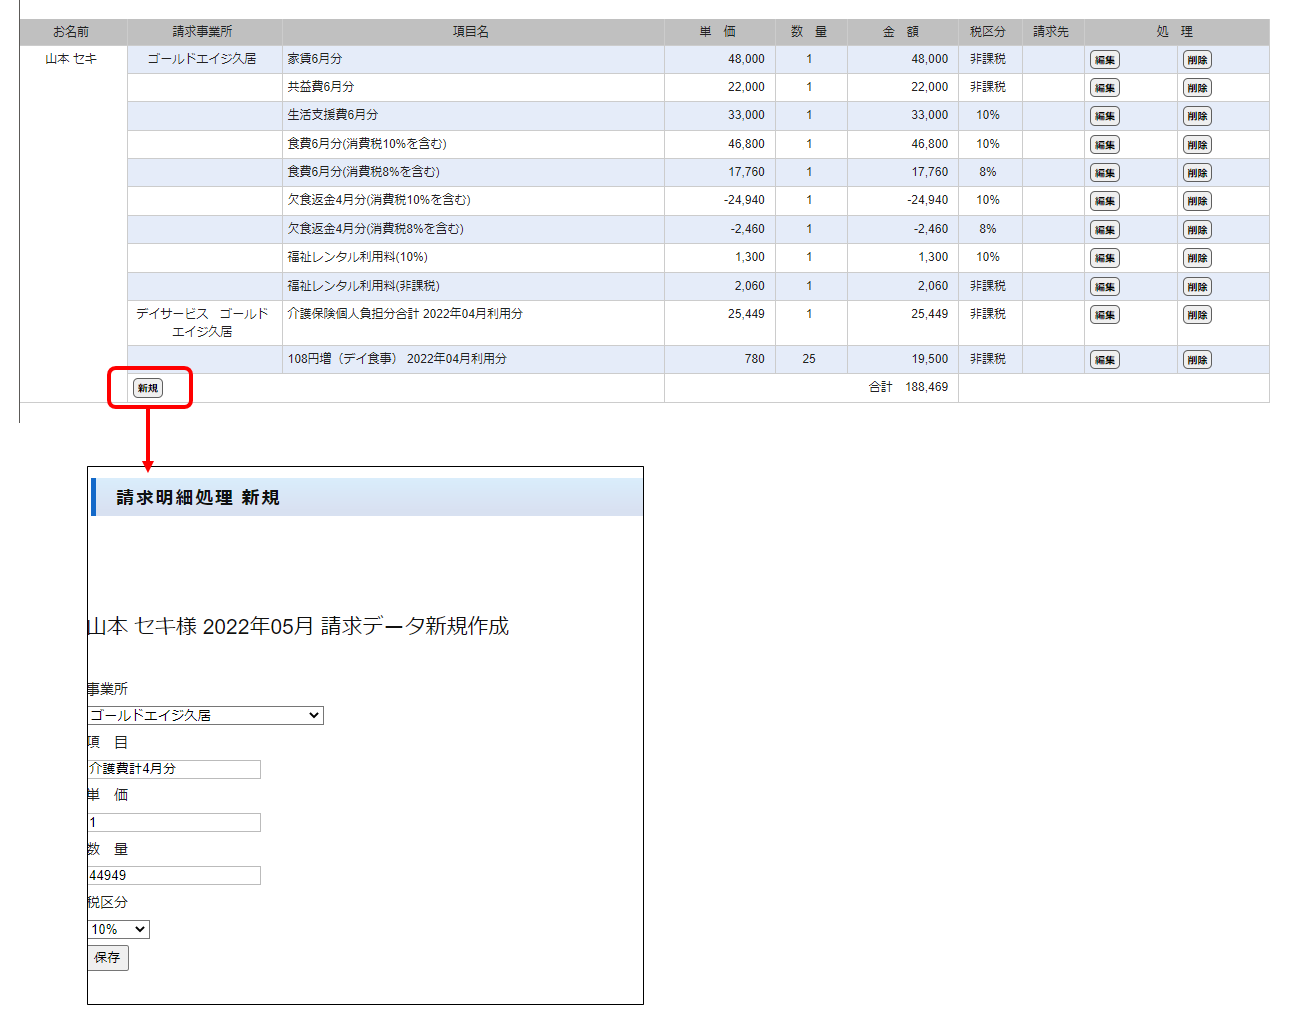The height and width of the screenshot is (1026, 1302).
Task: Delete the 福祉レンタル利用料(非課税) row
Action: click(x=1196, y=287)
